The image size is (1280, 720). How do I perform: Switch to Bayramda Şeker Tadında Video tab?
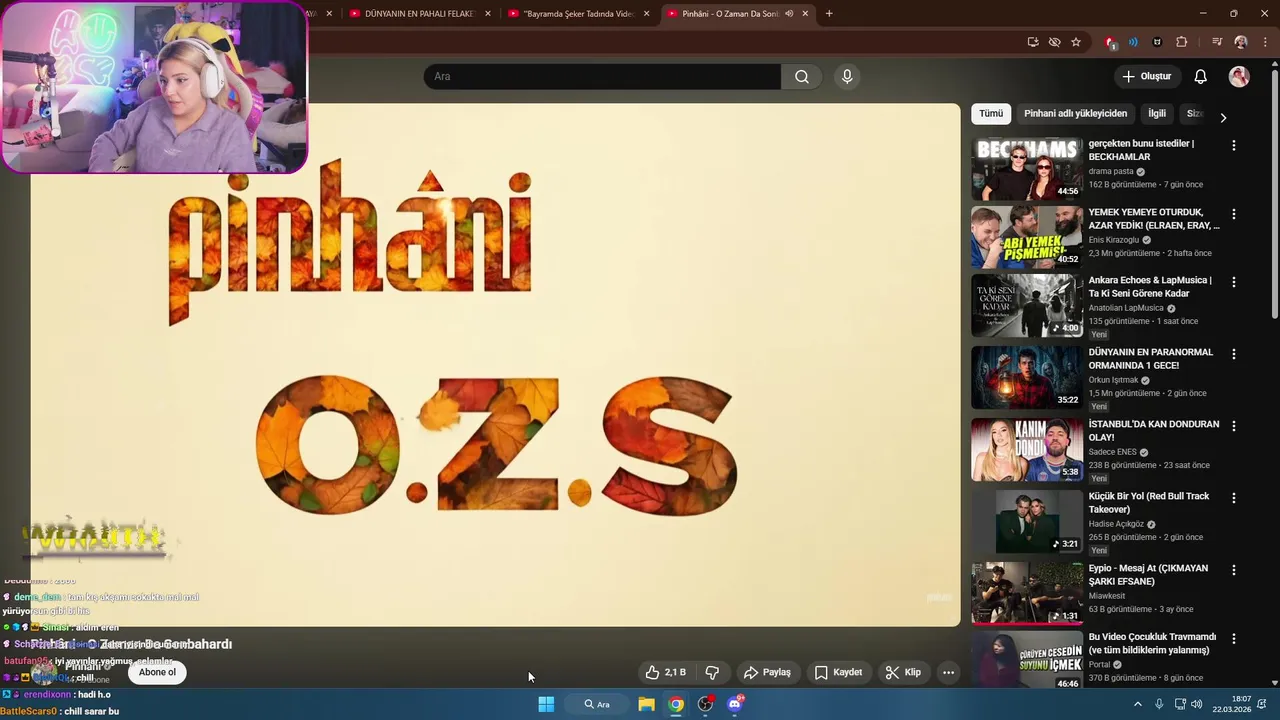pyautogui.click(x=577, y=14)
